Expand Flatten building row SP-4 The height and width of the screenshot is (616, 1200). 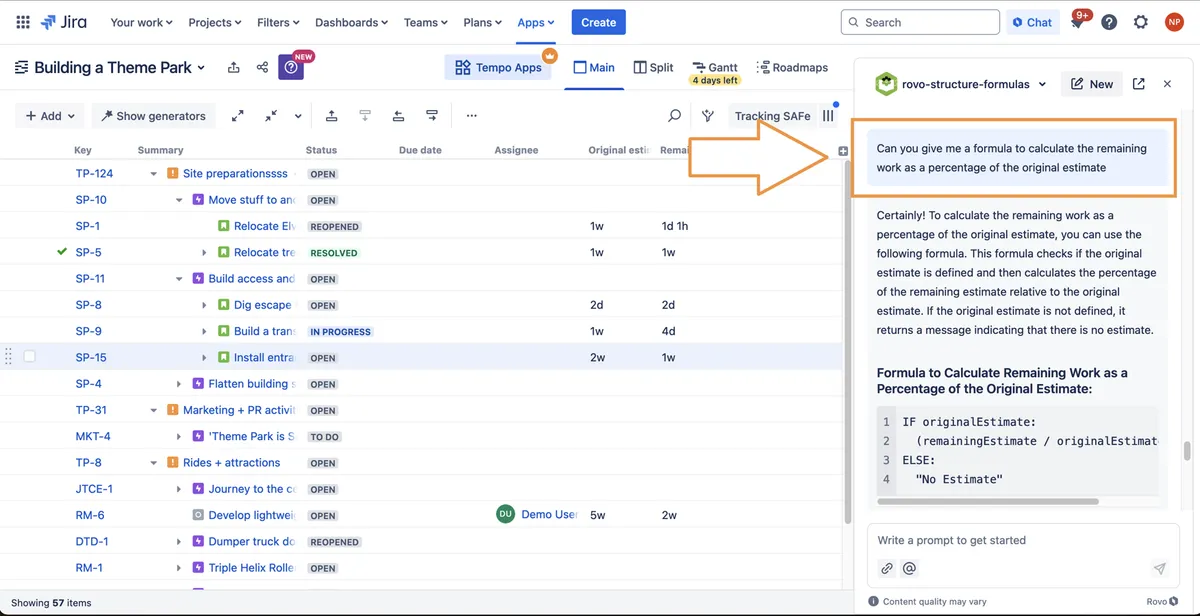[x=179, y=384]
